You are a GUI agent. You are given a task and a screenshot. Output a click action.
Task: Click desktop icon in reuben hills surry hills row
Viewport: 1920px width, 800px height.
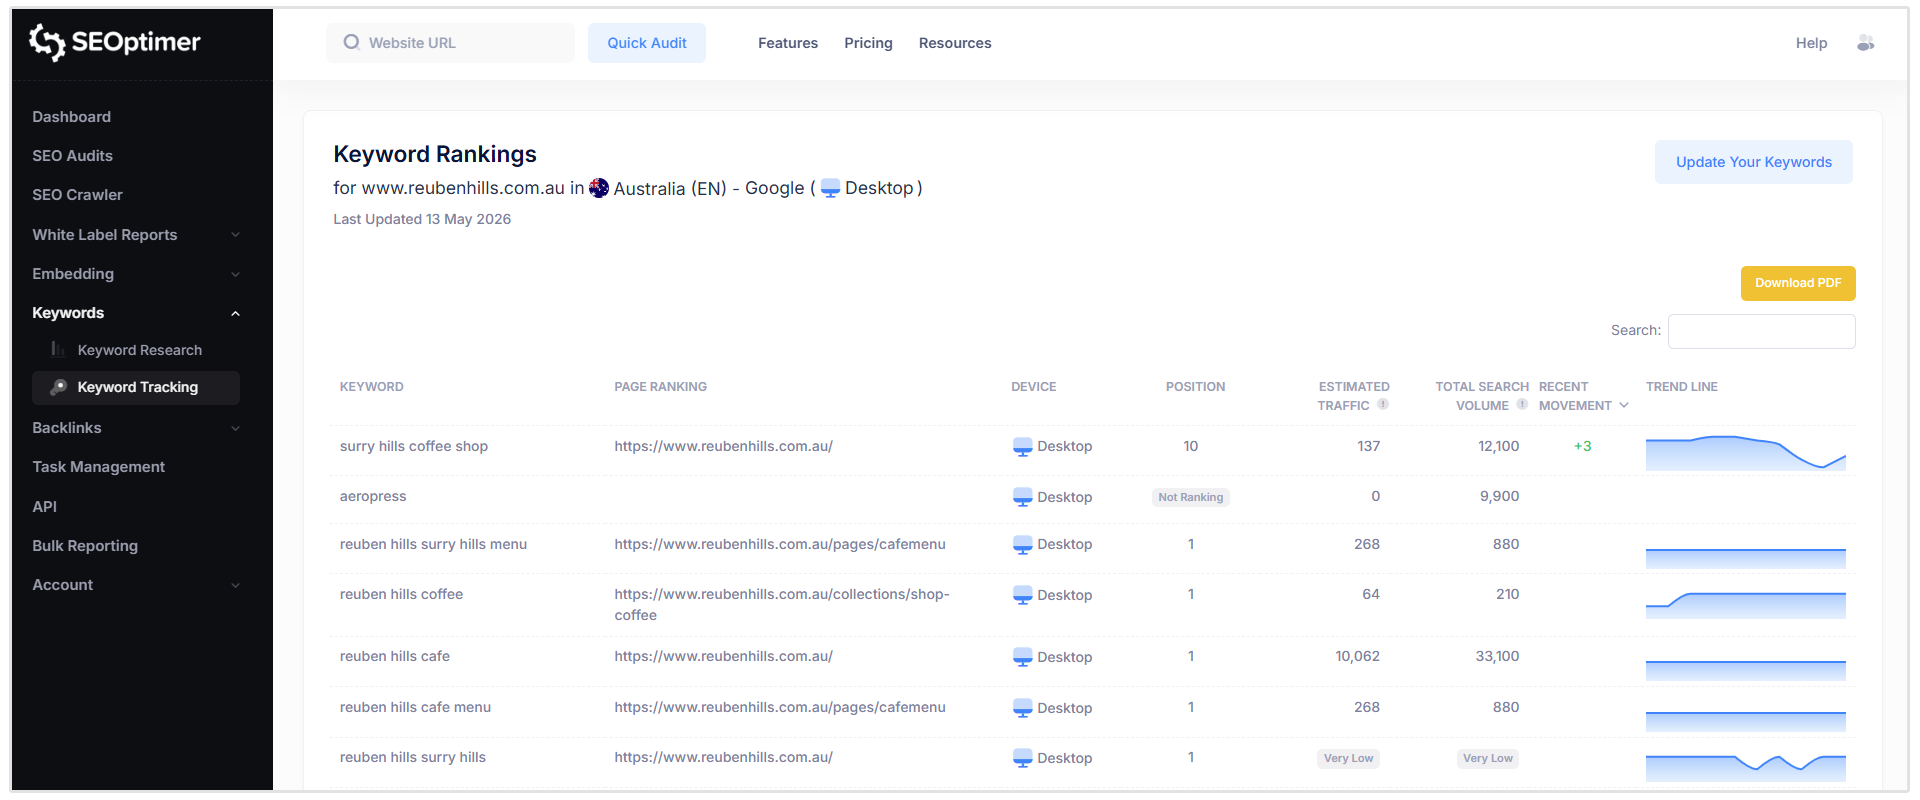pyautogui.click(x=1022, y=758)
